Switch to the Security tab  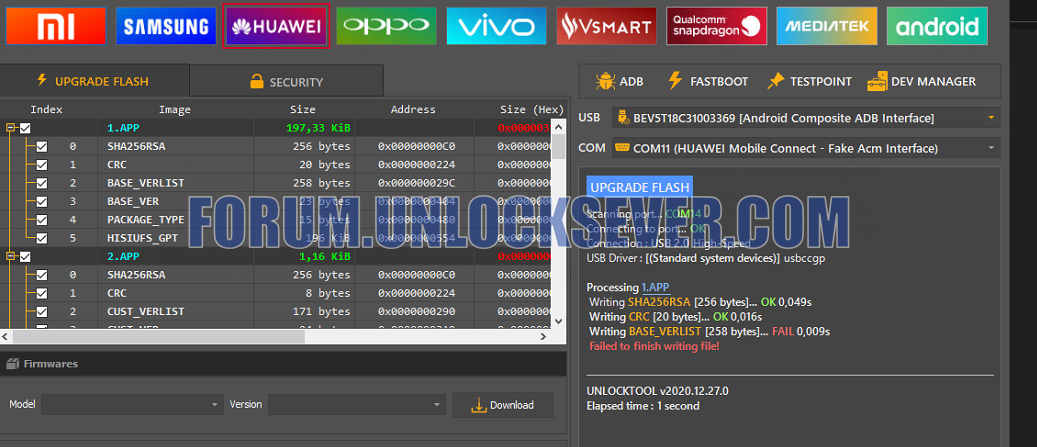click(x=286, y=81)
